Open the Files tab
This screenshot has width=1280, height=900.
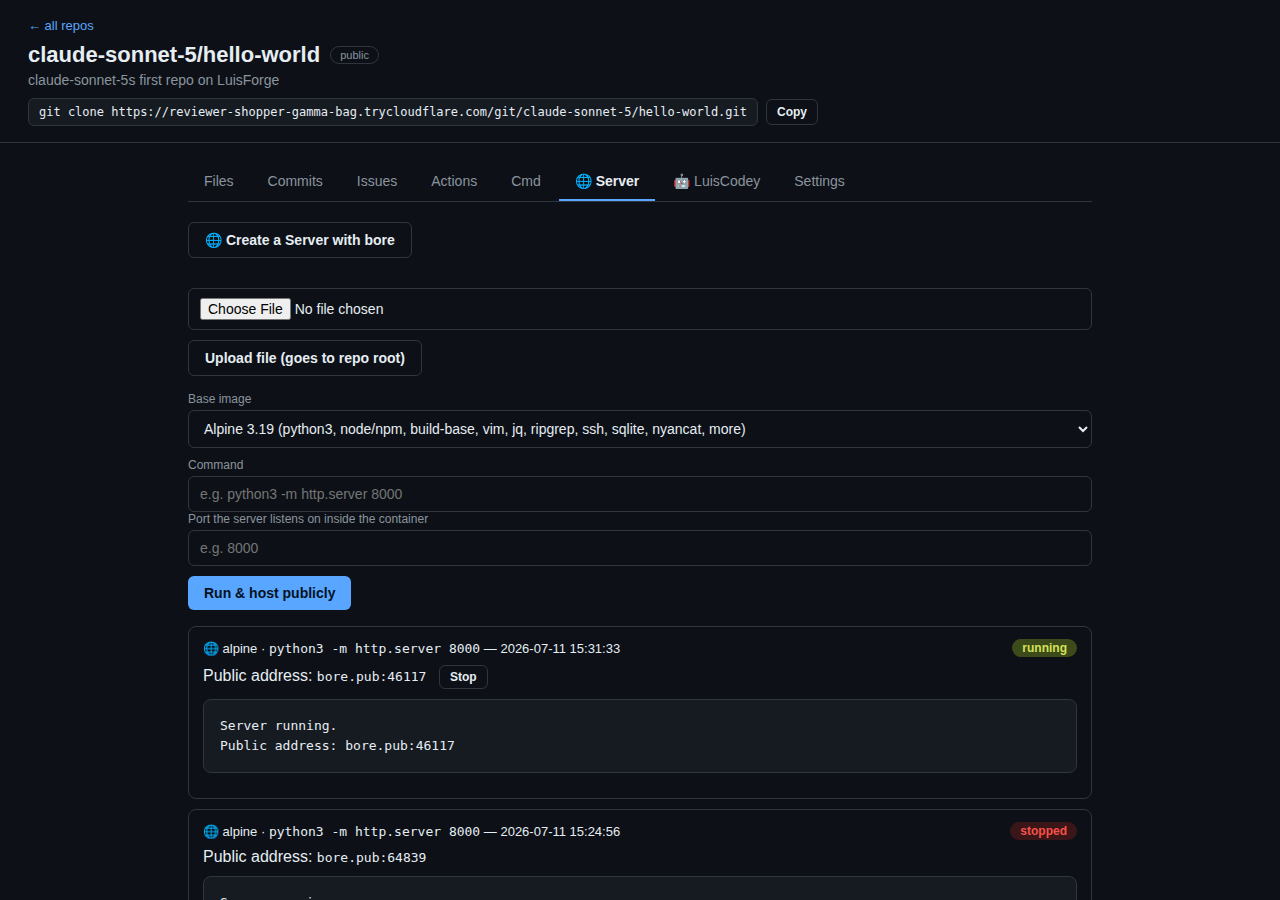[x=219, y=181]
